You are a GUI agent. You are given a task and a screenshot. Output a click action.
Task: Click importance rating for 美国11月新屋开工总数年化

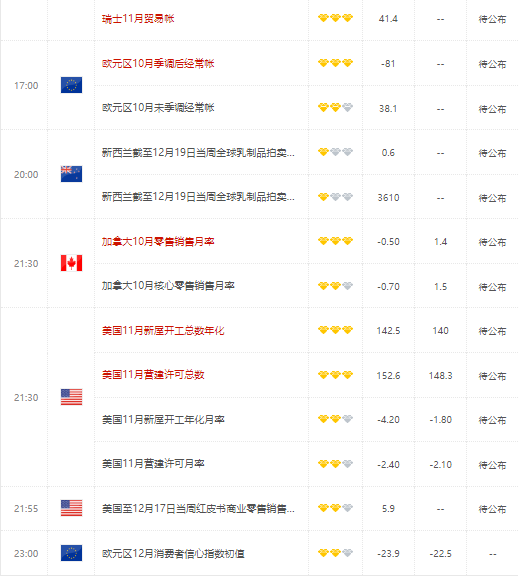(335, 330)
